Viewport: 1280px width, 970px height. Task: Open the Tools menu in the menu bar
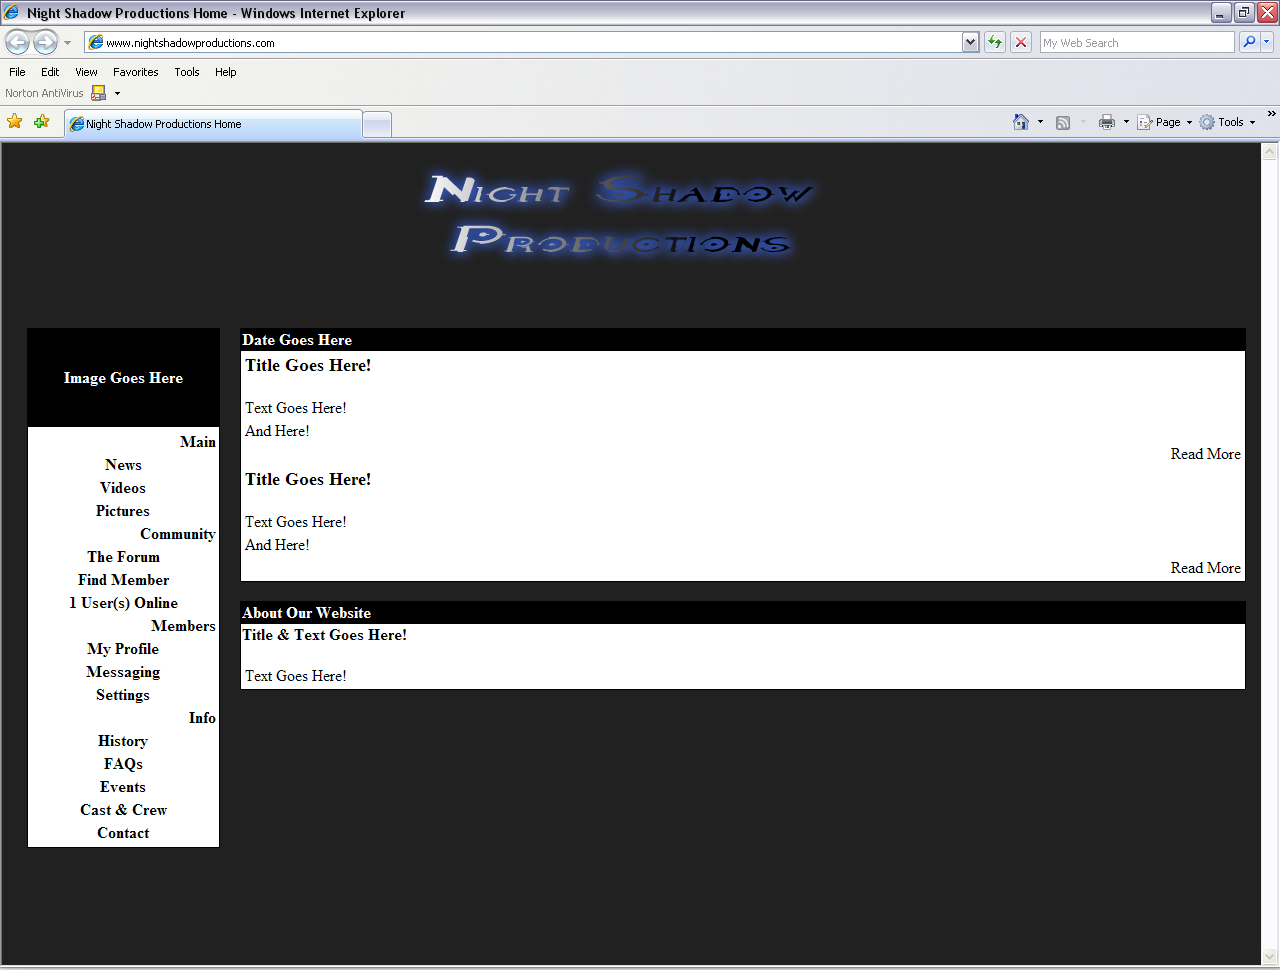click(x=187, y=72)
